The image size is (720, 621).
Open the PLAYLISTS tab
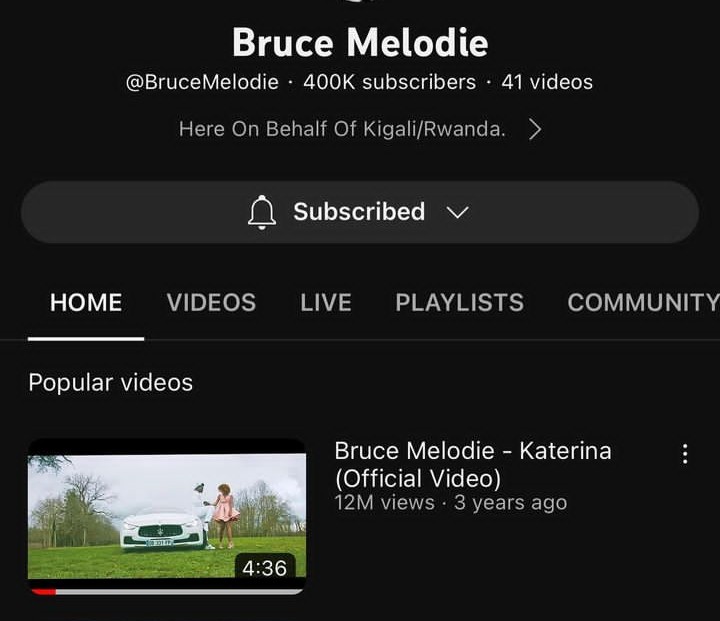tap(460, 303)
